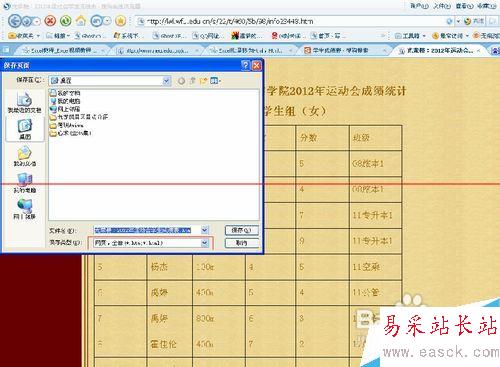Viewport: 500px width, 367px height.
Task: Select 我的电脑 in dialog places bar
Action: click(x=25, y=183)
